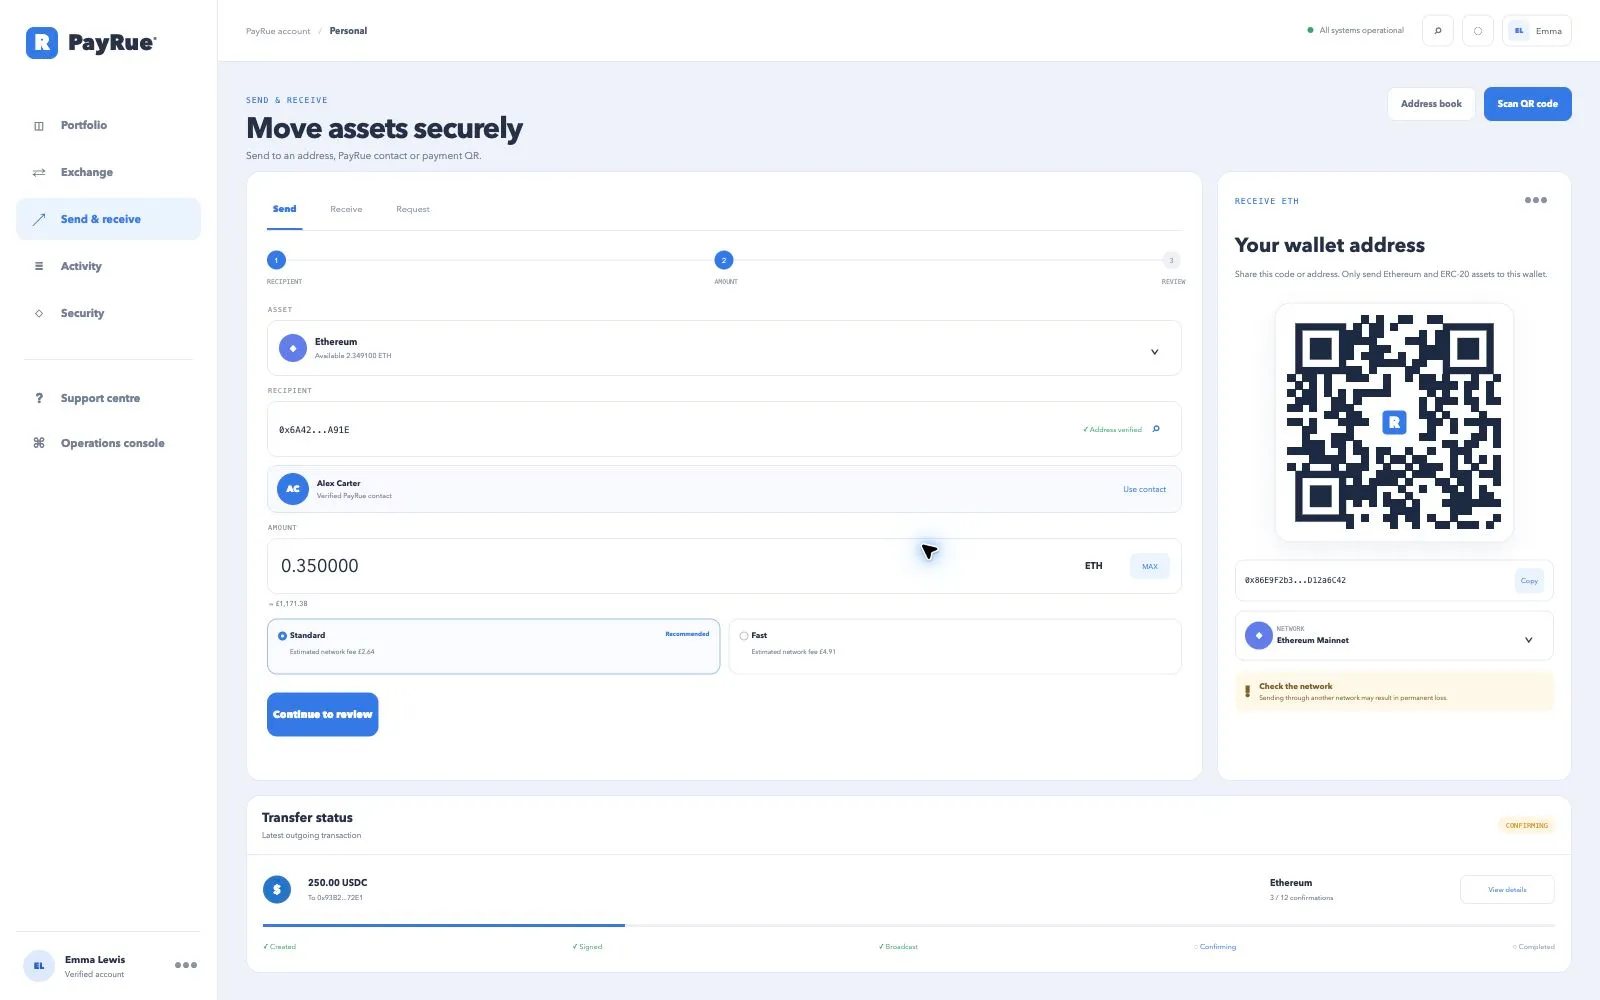Click the Created progress stage
1600x1000 pixels.
point(280,947)
